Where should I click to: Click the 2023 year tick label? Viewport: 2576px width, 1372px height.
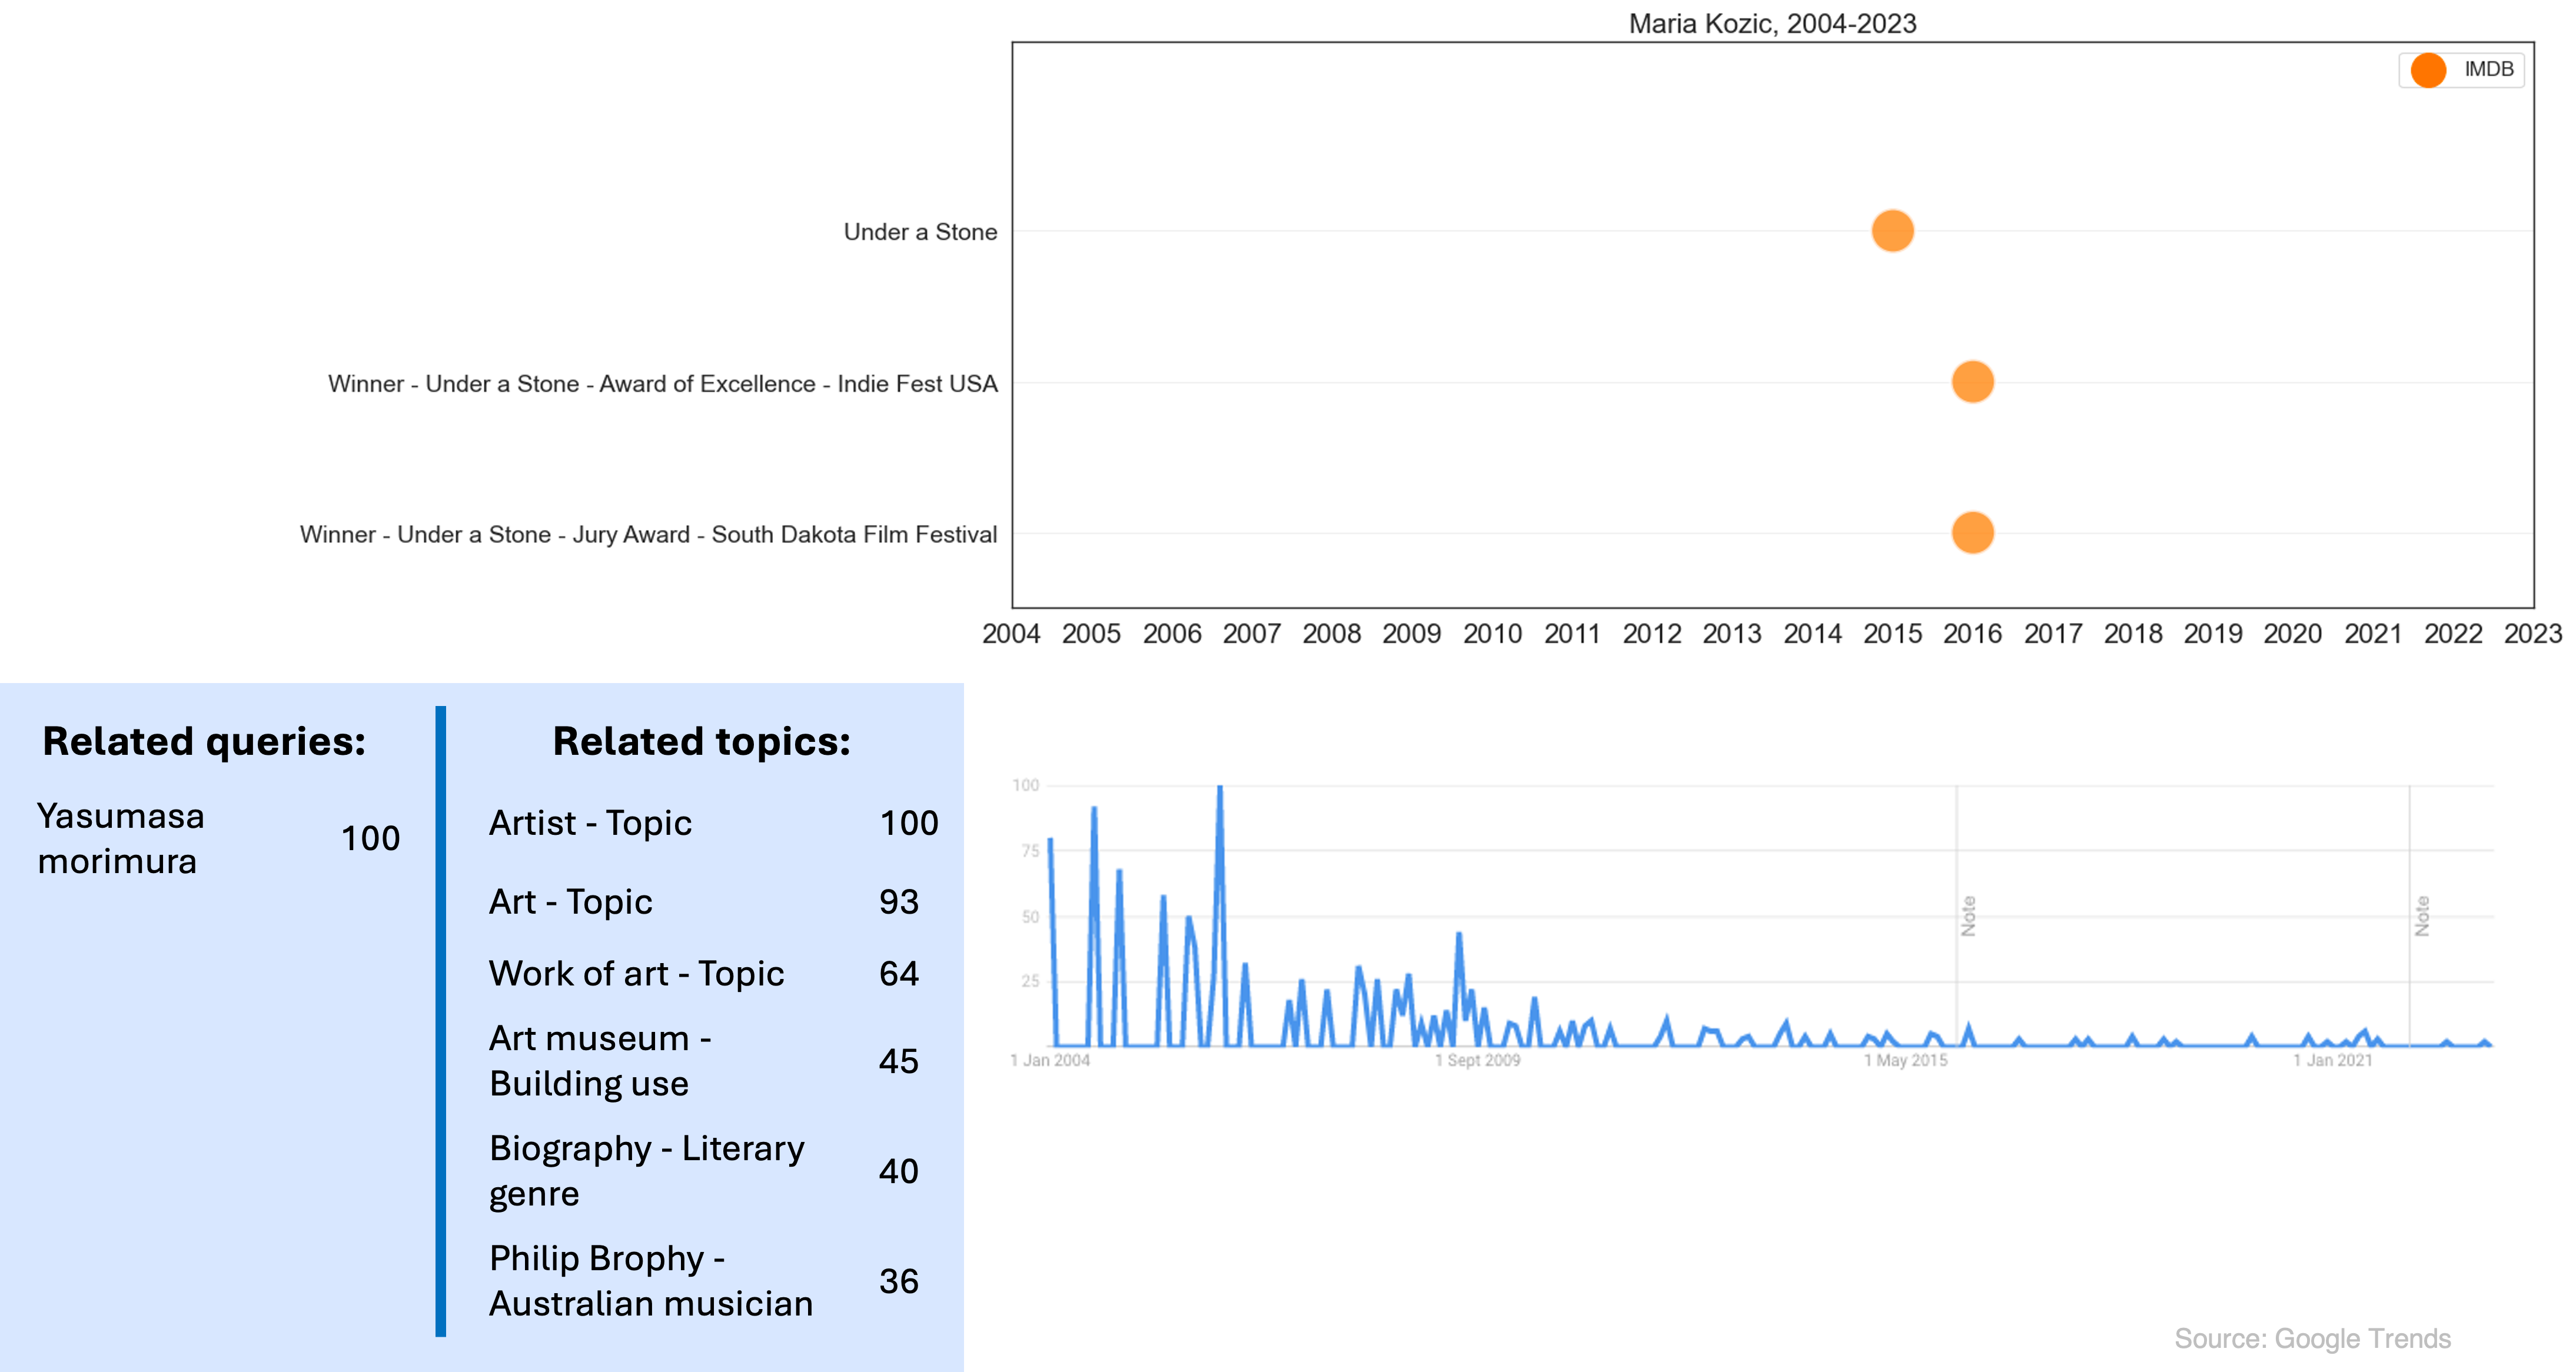tap(2532, 634)
